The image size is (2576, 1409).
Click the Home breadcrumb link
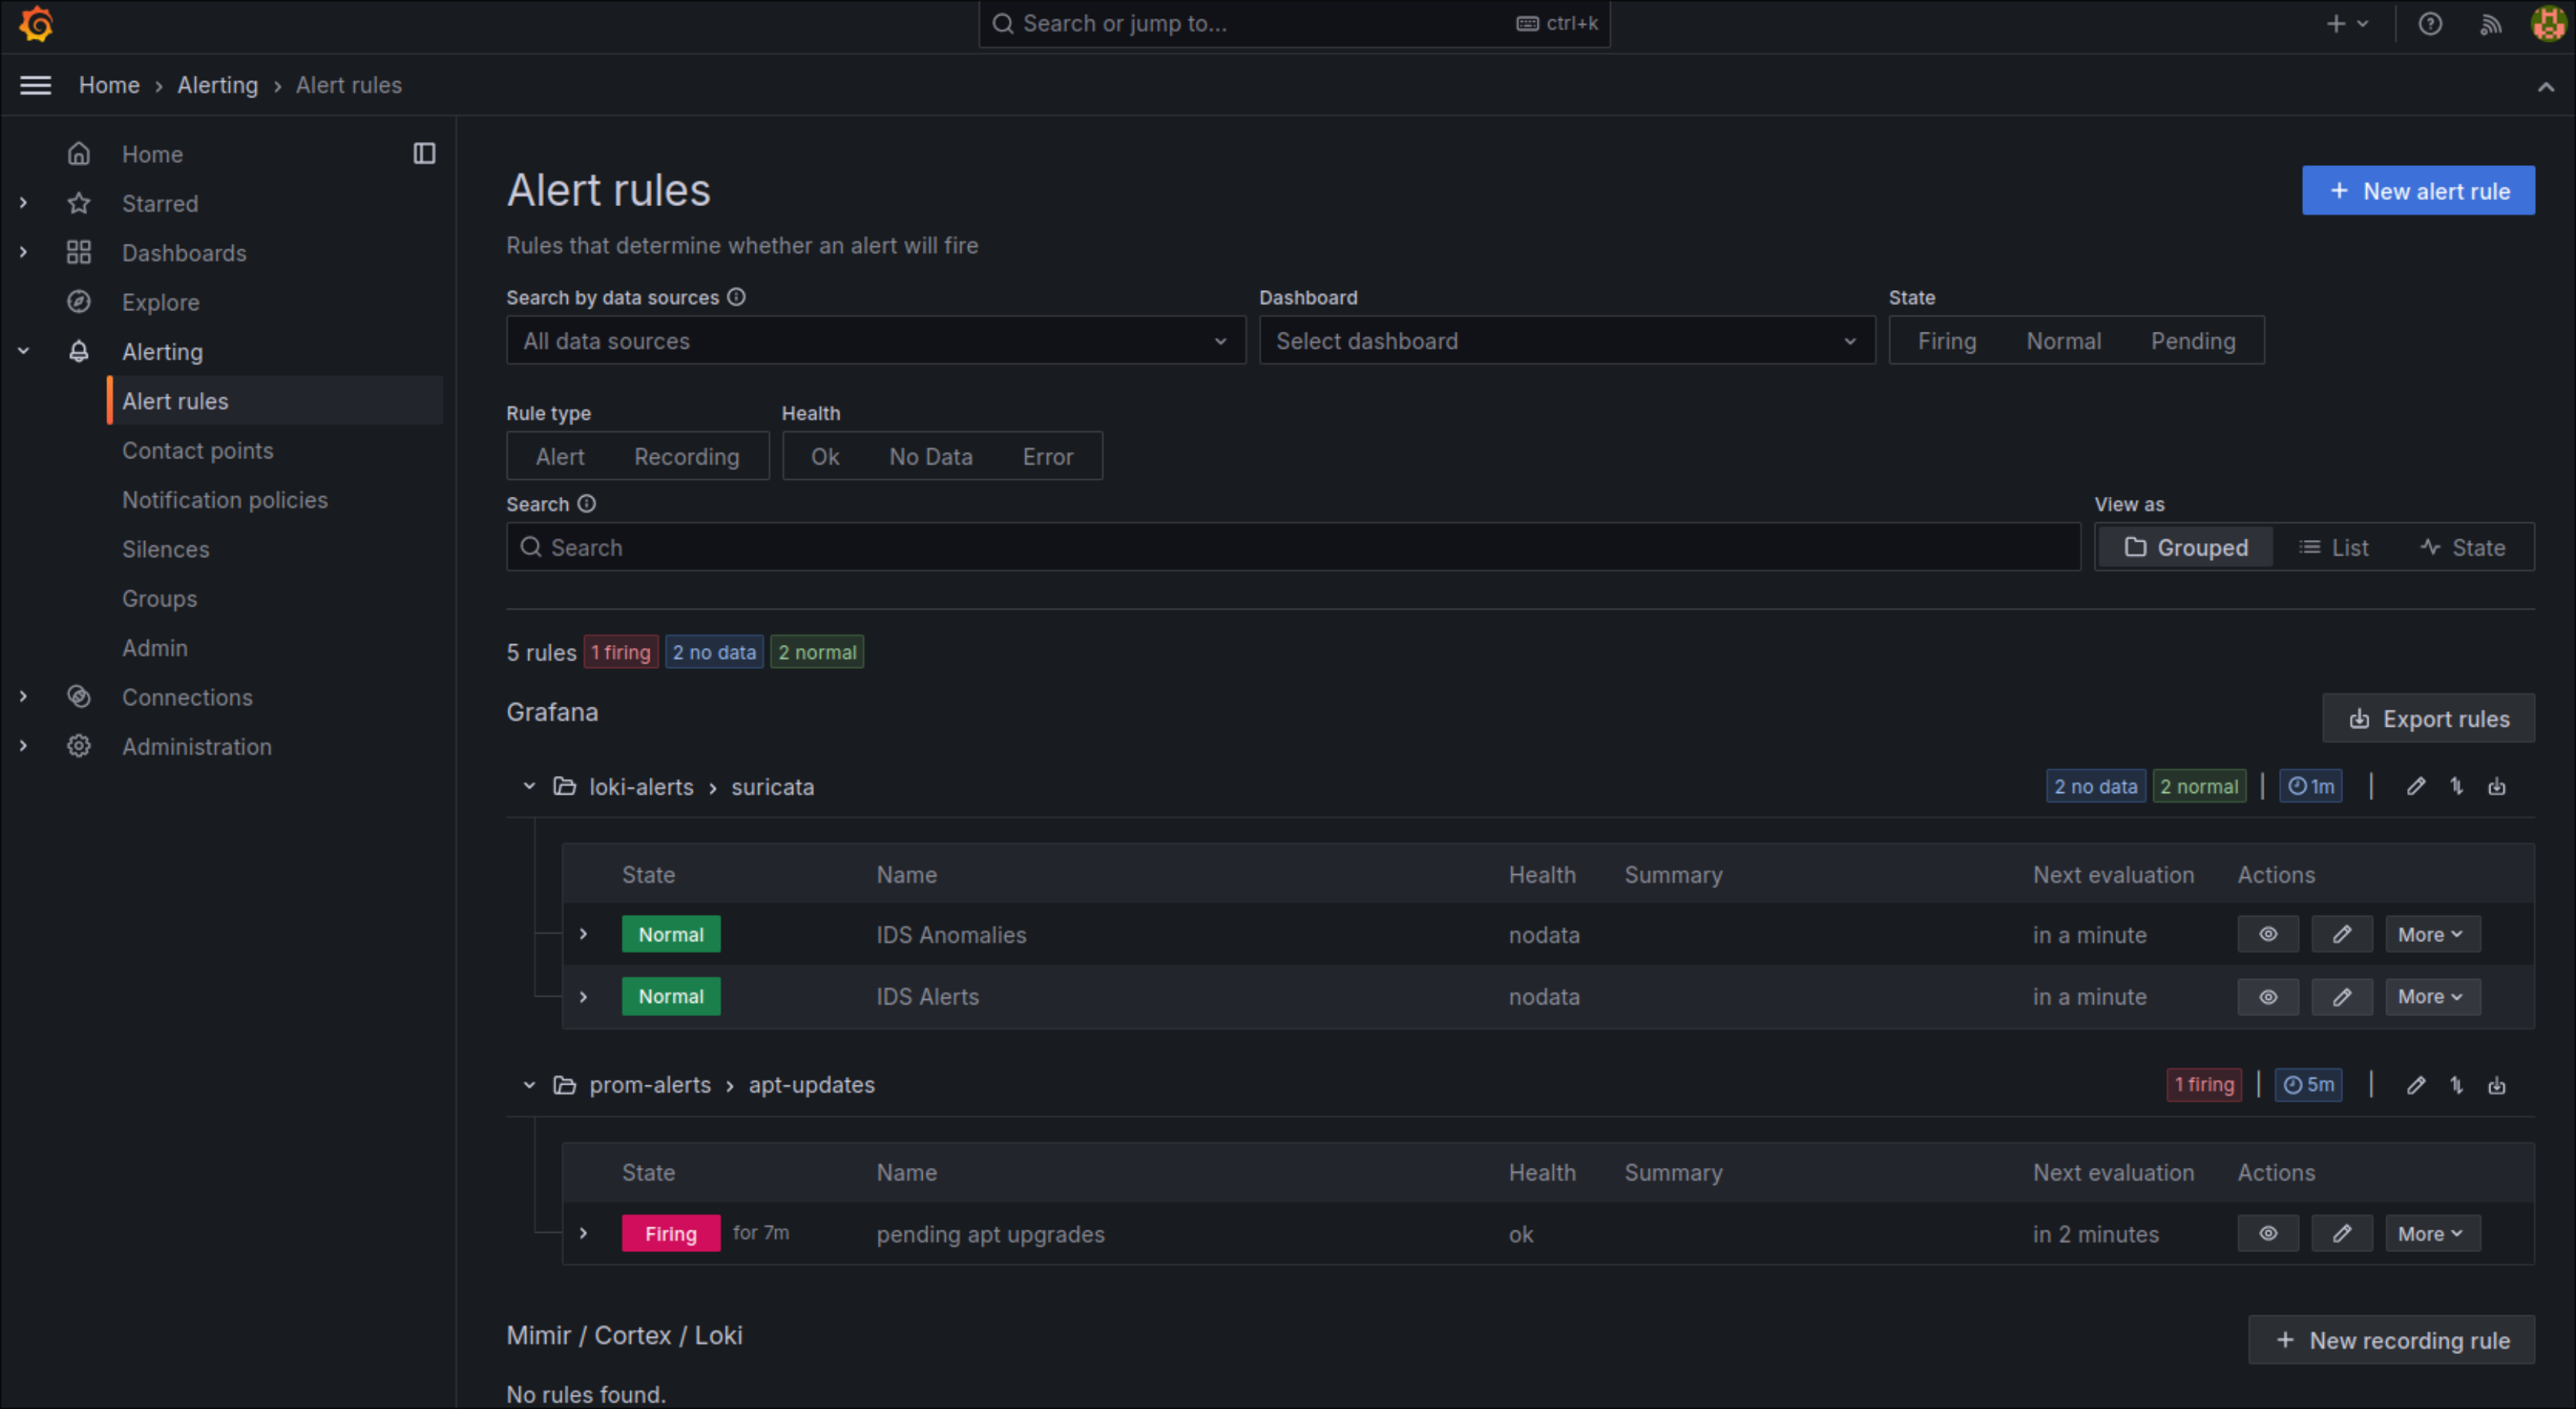pyautogui.click(x=109, y=85)
